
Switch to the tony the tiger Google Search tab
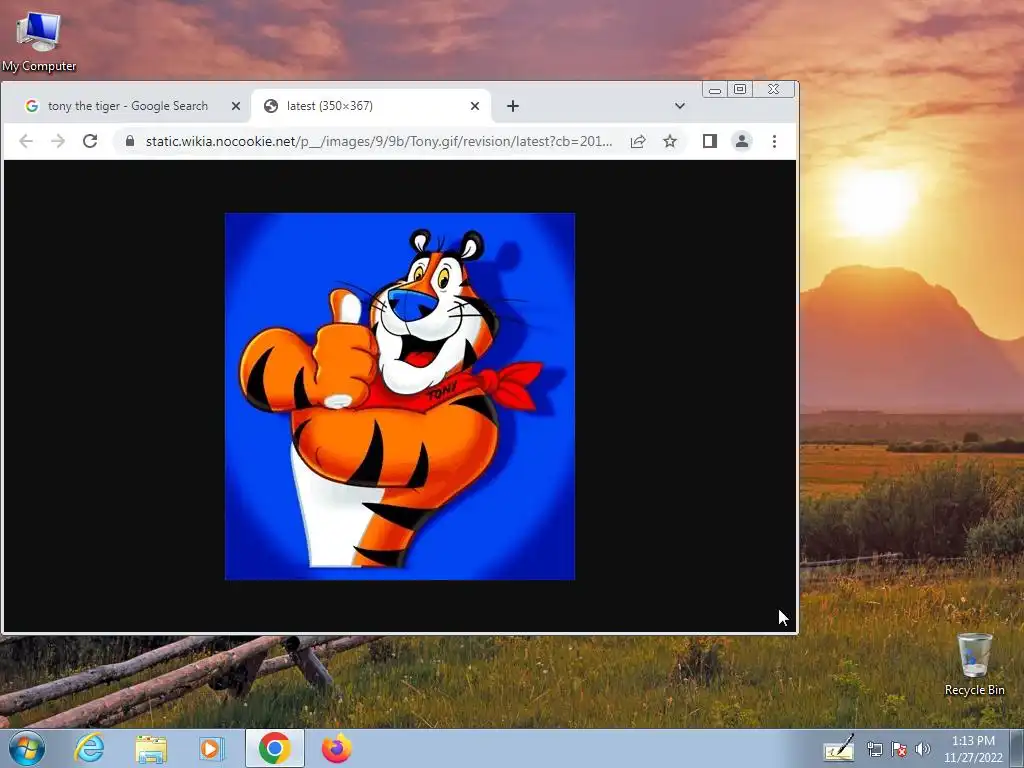[x=128, y=106]
